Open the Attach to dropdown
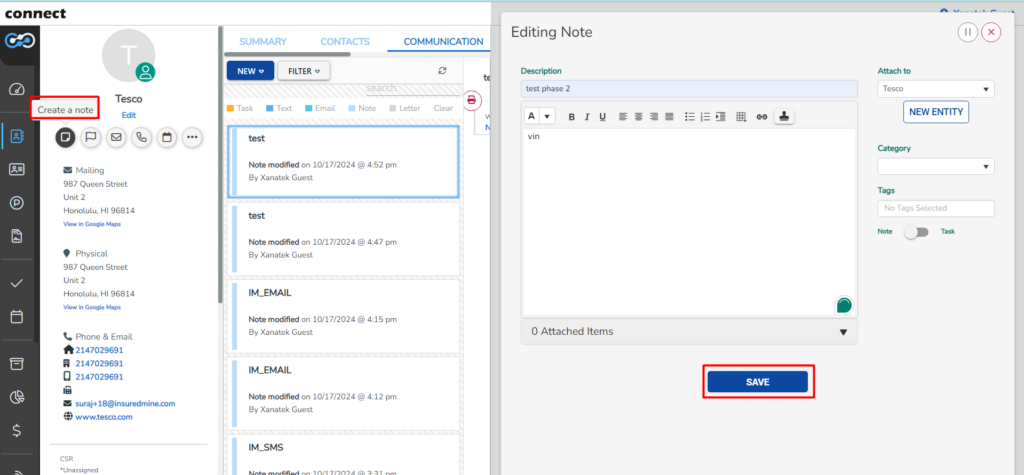The width and height of the screenshot is (1024, 475). point(935,89)
